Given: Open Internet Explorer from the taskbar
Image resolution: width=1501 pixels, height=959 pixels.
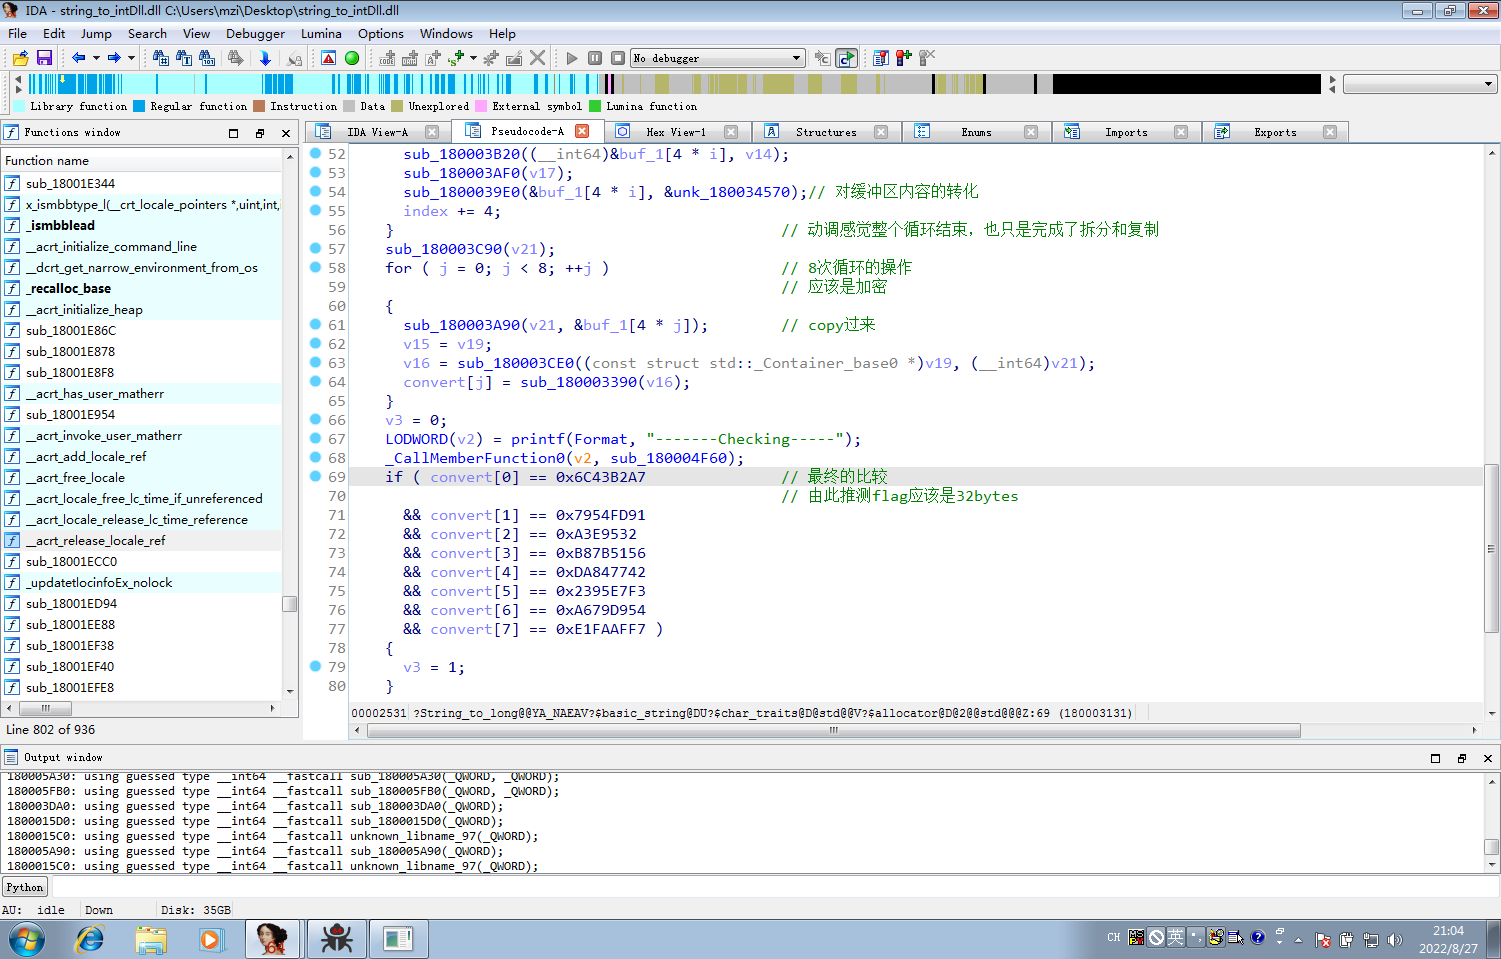Looking at the screenshot, I should click(x=90, y=939).
